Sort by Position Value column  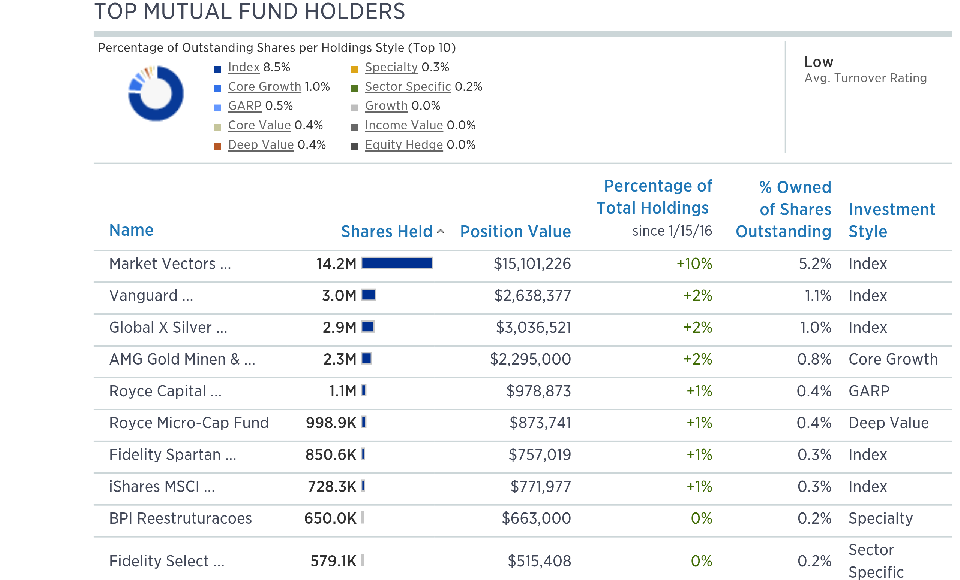click(515, 231)
